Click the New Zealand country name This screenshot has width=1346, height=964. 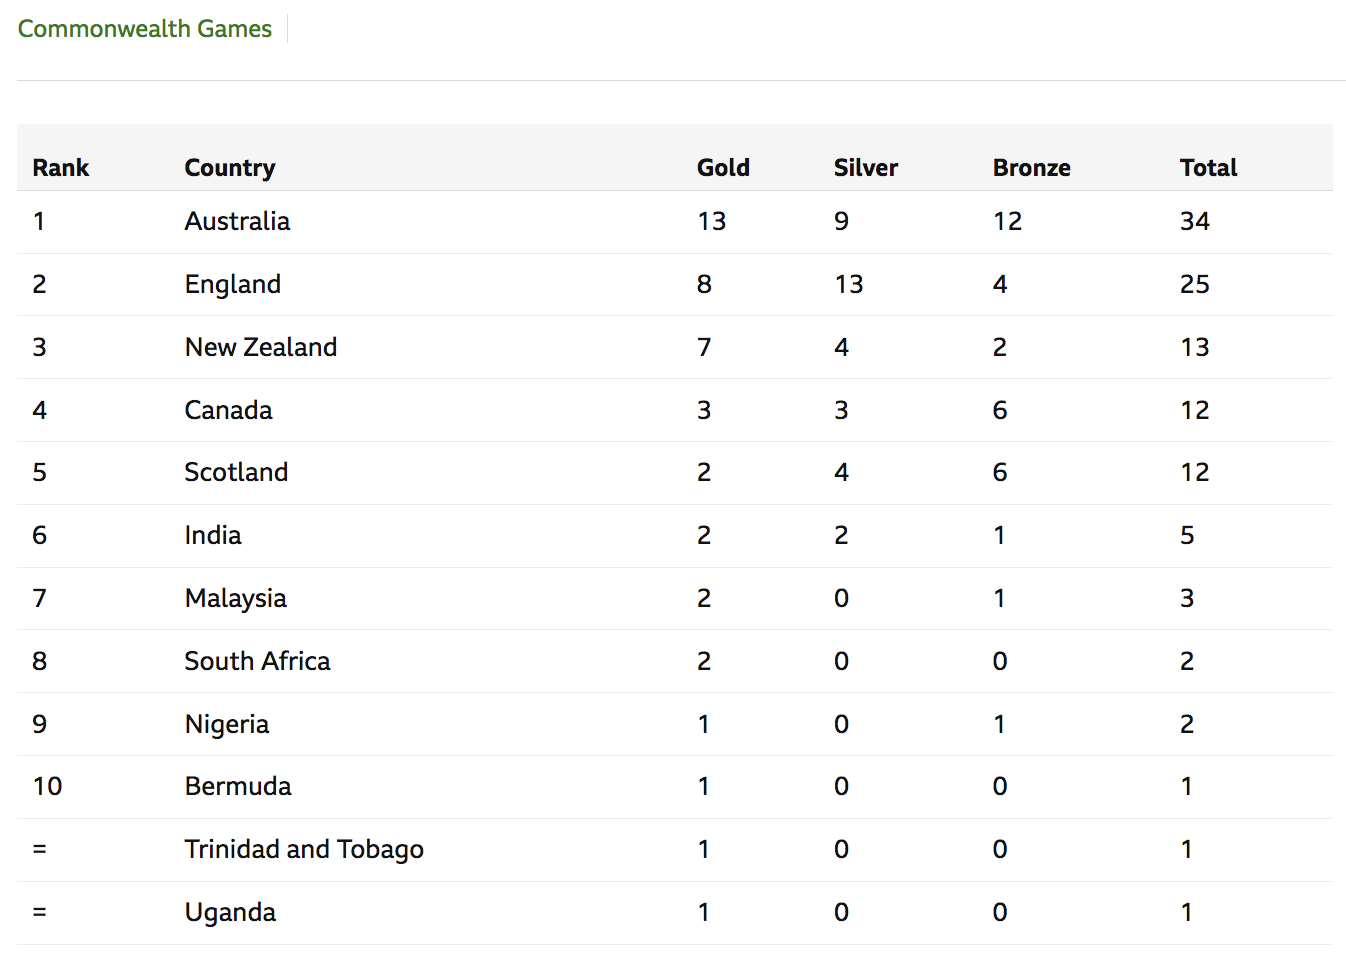[x=261, y=347]
